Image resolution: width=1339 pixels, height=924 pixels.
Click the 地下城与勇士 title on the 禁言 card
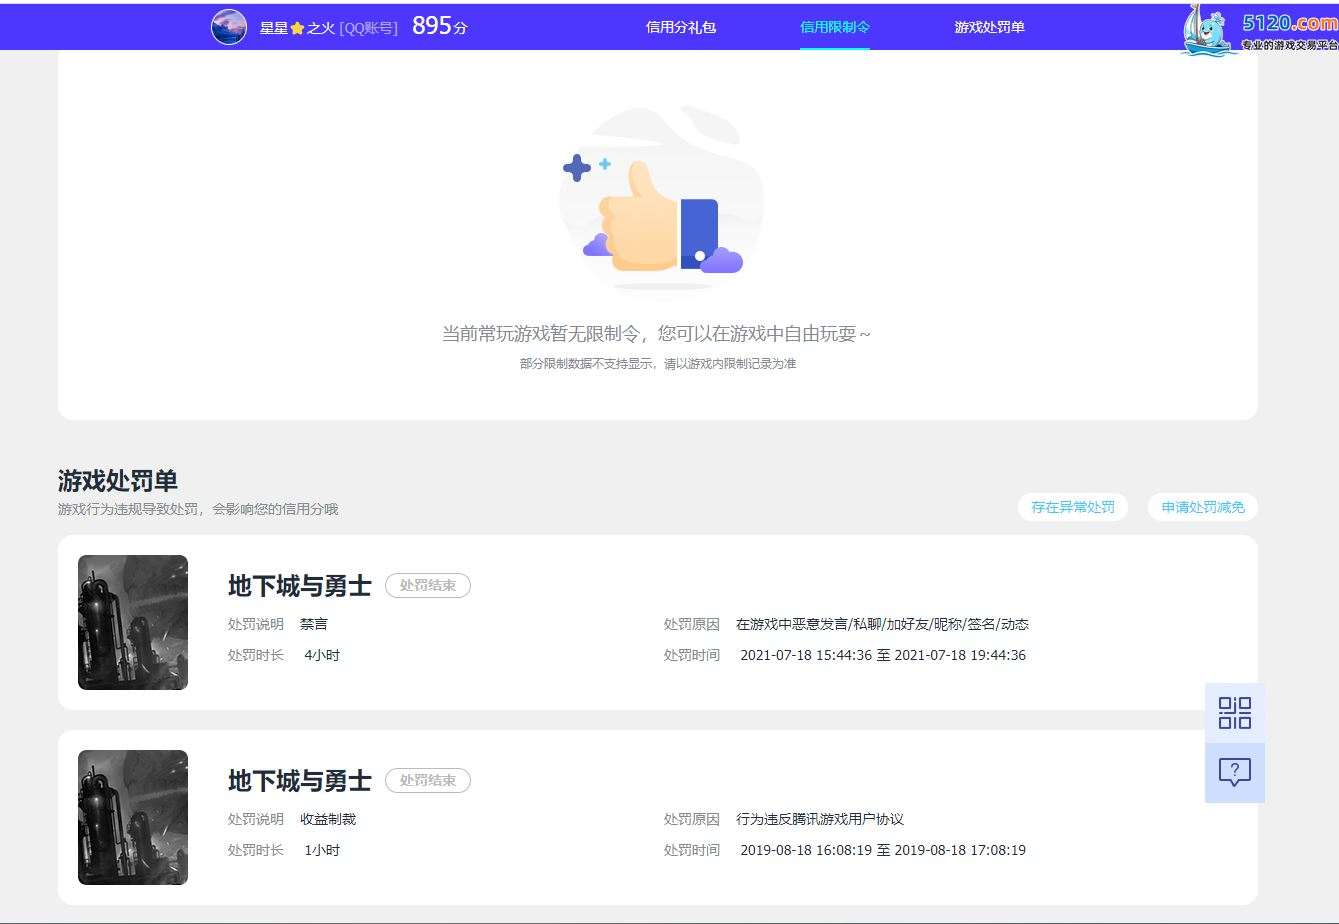click(x=300, y=585)
